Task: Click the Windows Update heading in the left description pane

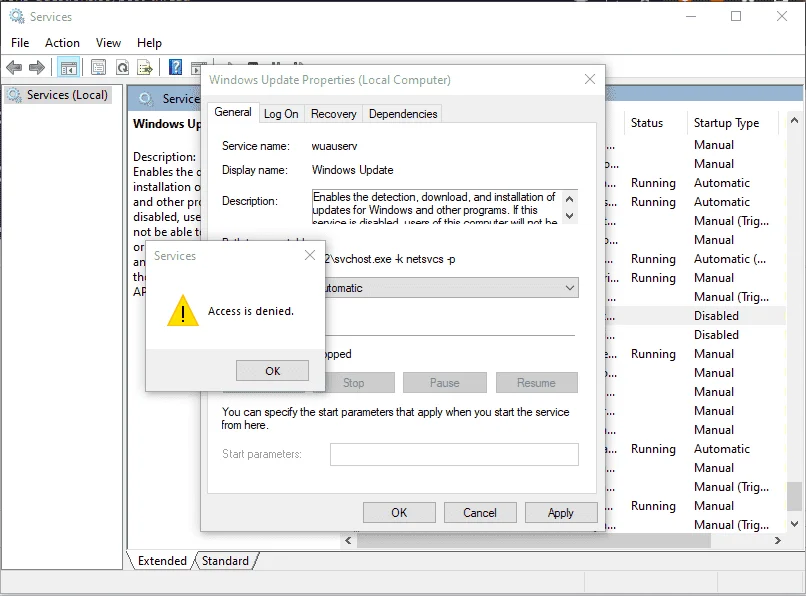Action: [167, 124]
